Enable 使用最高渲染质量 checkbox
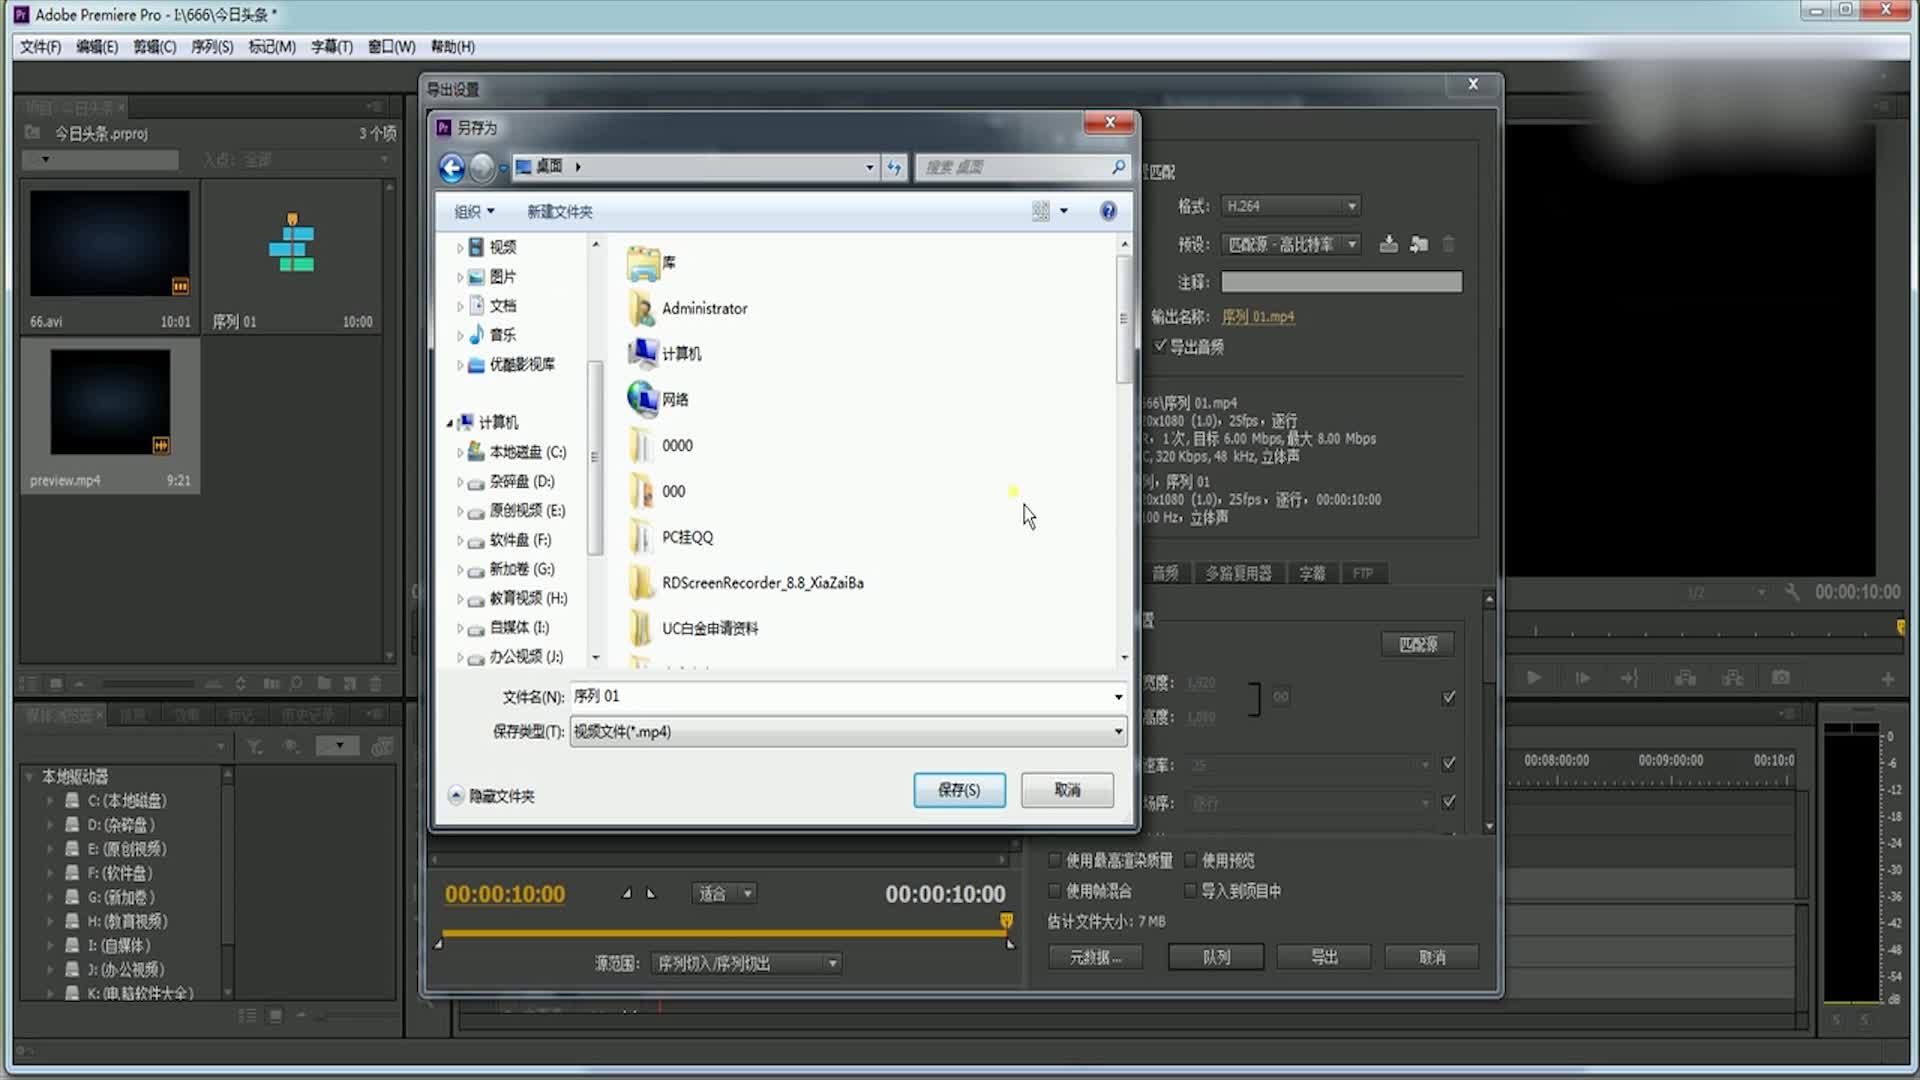Screen dimensions: 1920x1080 (1054, 860)
